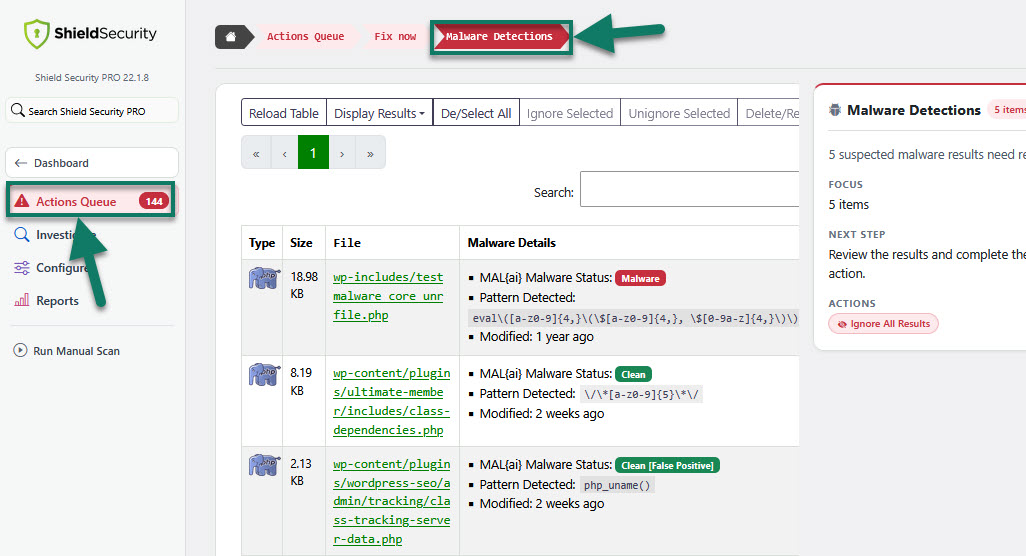Screen dimensions: 1026x556
Task: Click the Unignore Selected button
Action: point(679,113)
